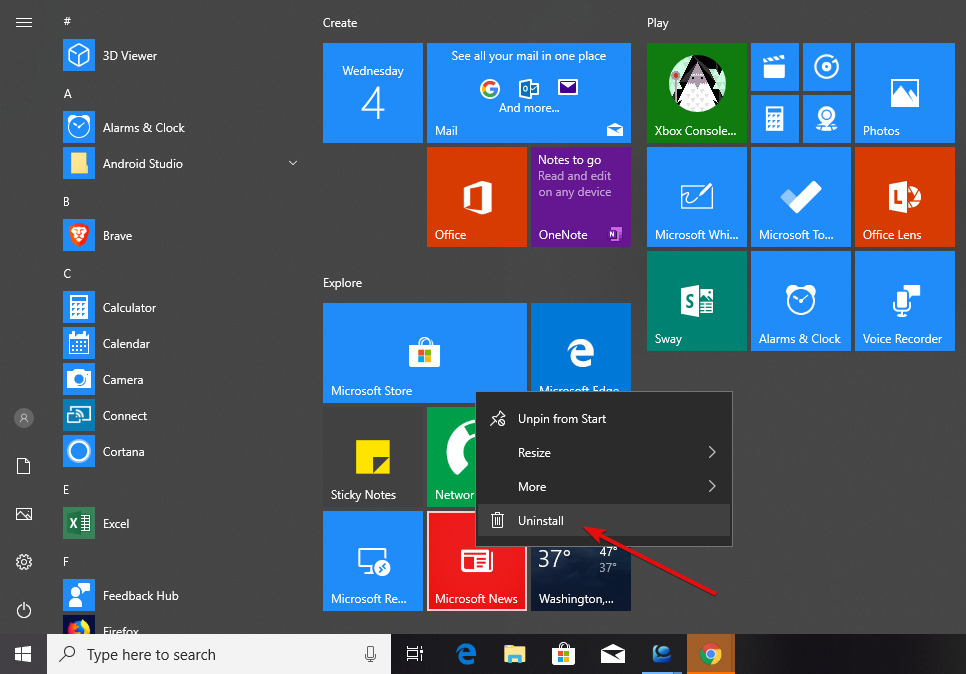
Task: Launch the Office Lens tile
Action: click(x=903, y=196)
